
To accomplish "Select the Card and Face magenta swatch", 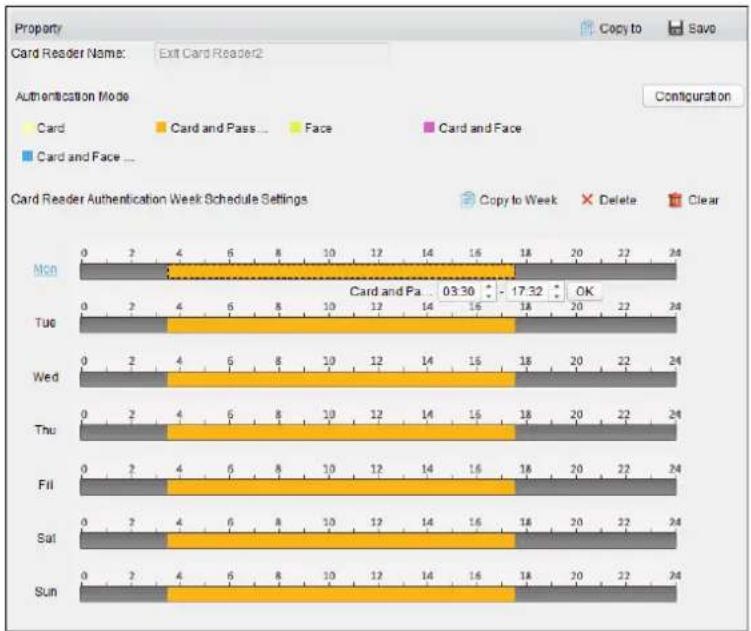I will tap(429, 127).
